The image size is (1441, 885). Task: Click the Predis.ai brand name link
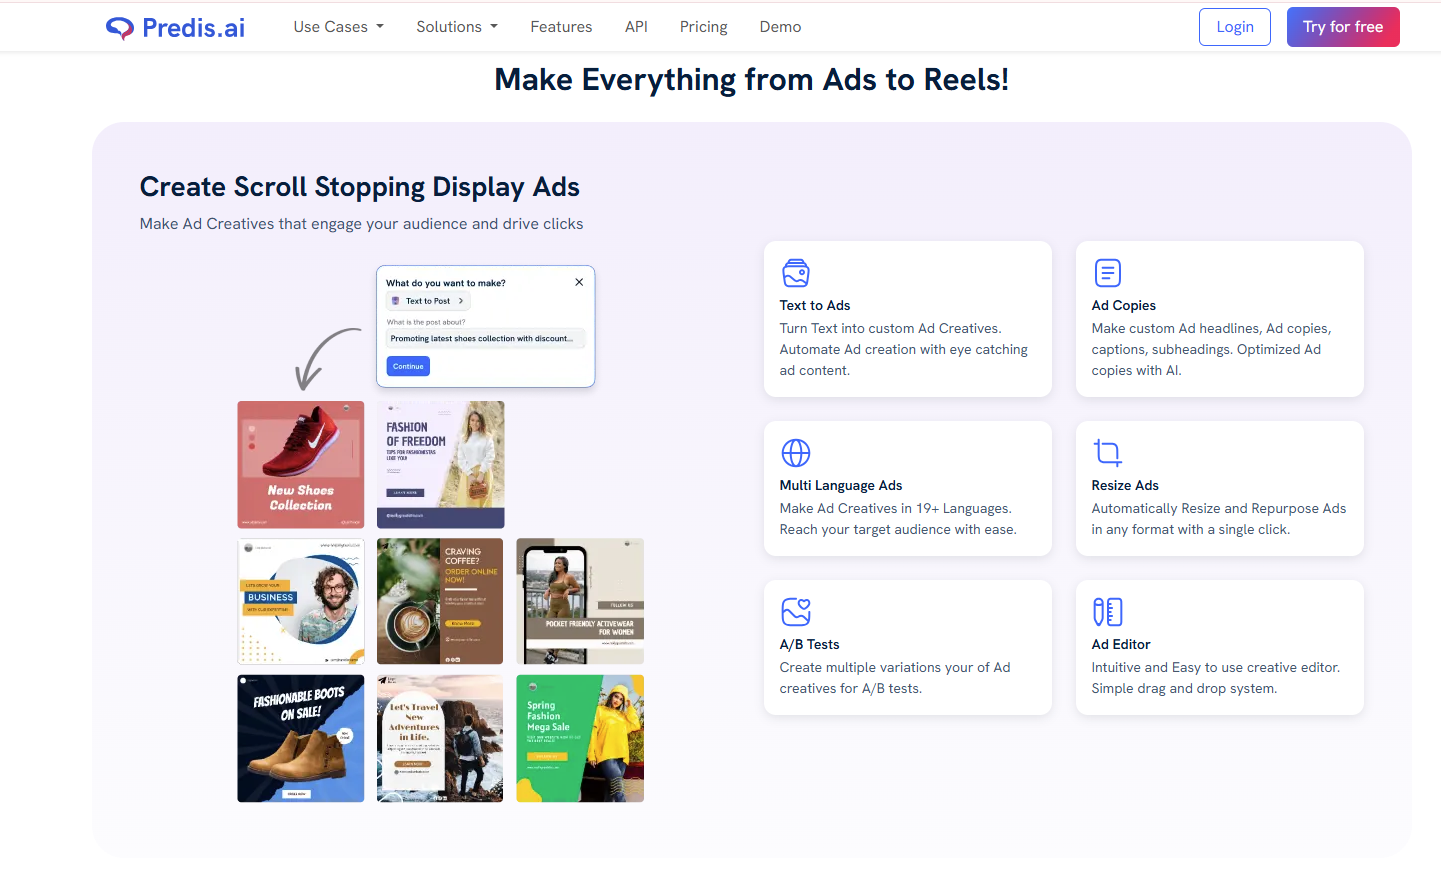coord(193,28)
